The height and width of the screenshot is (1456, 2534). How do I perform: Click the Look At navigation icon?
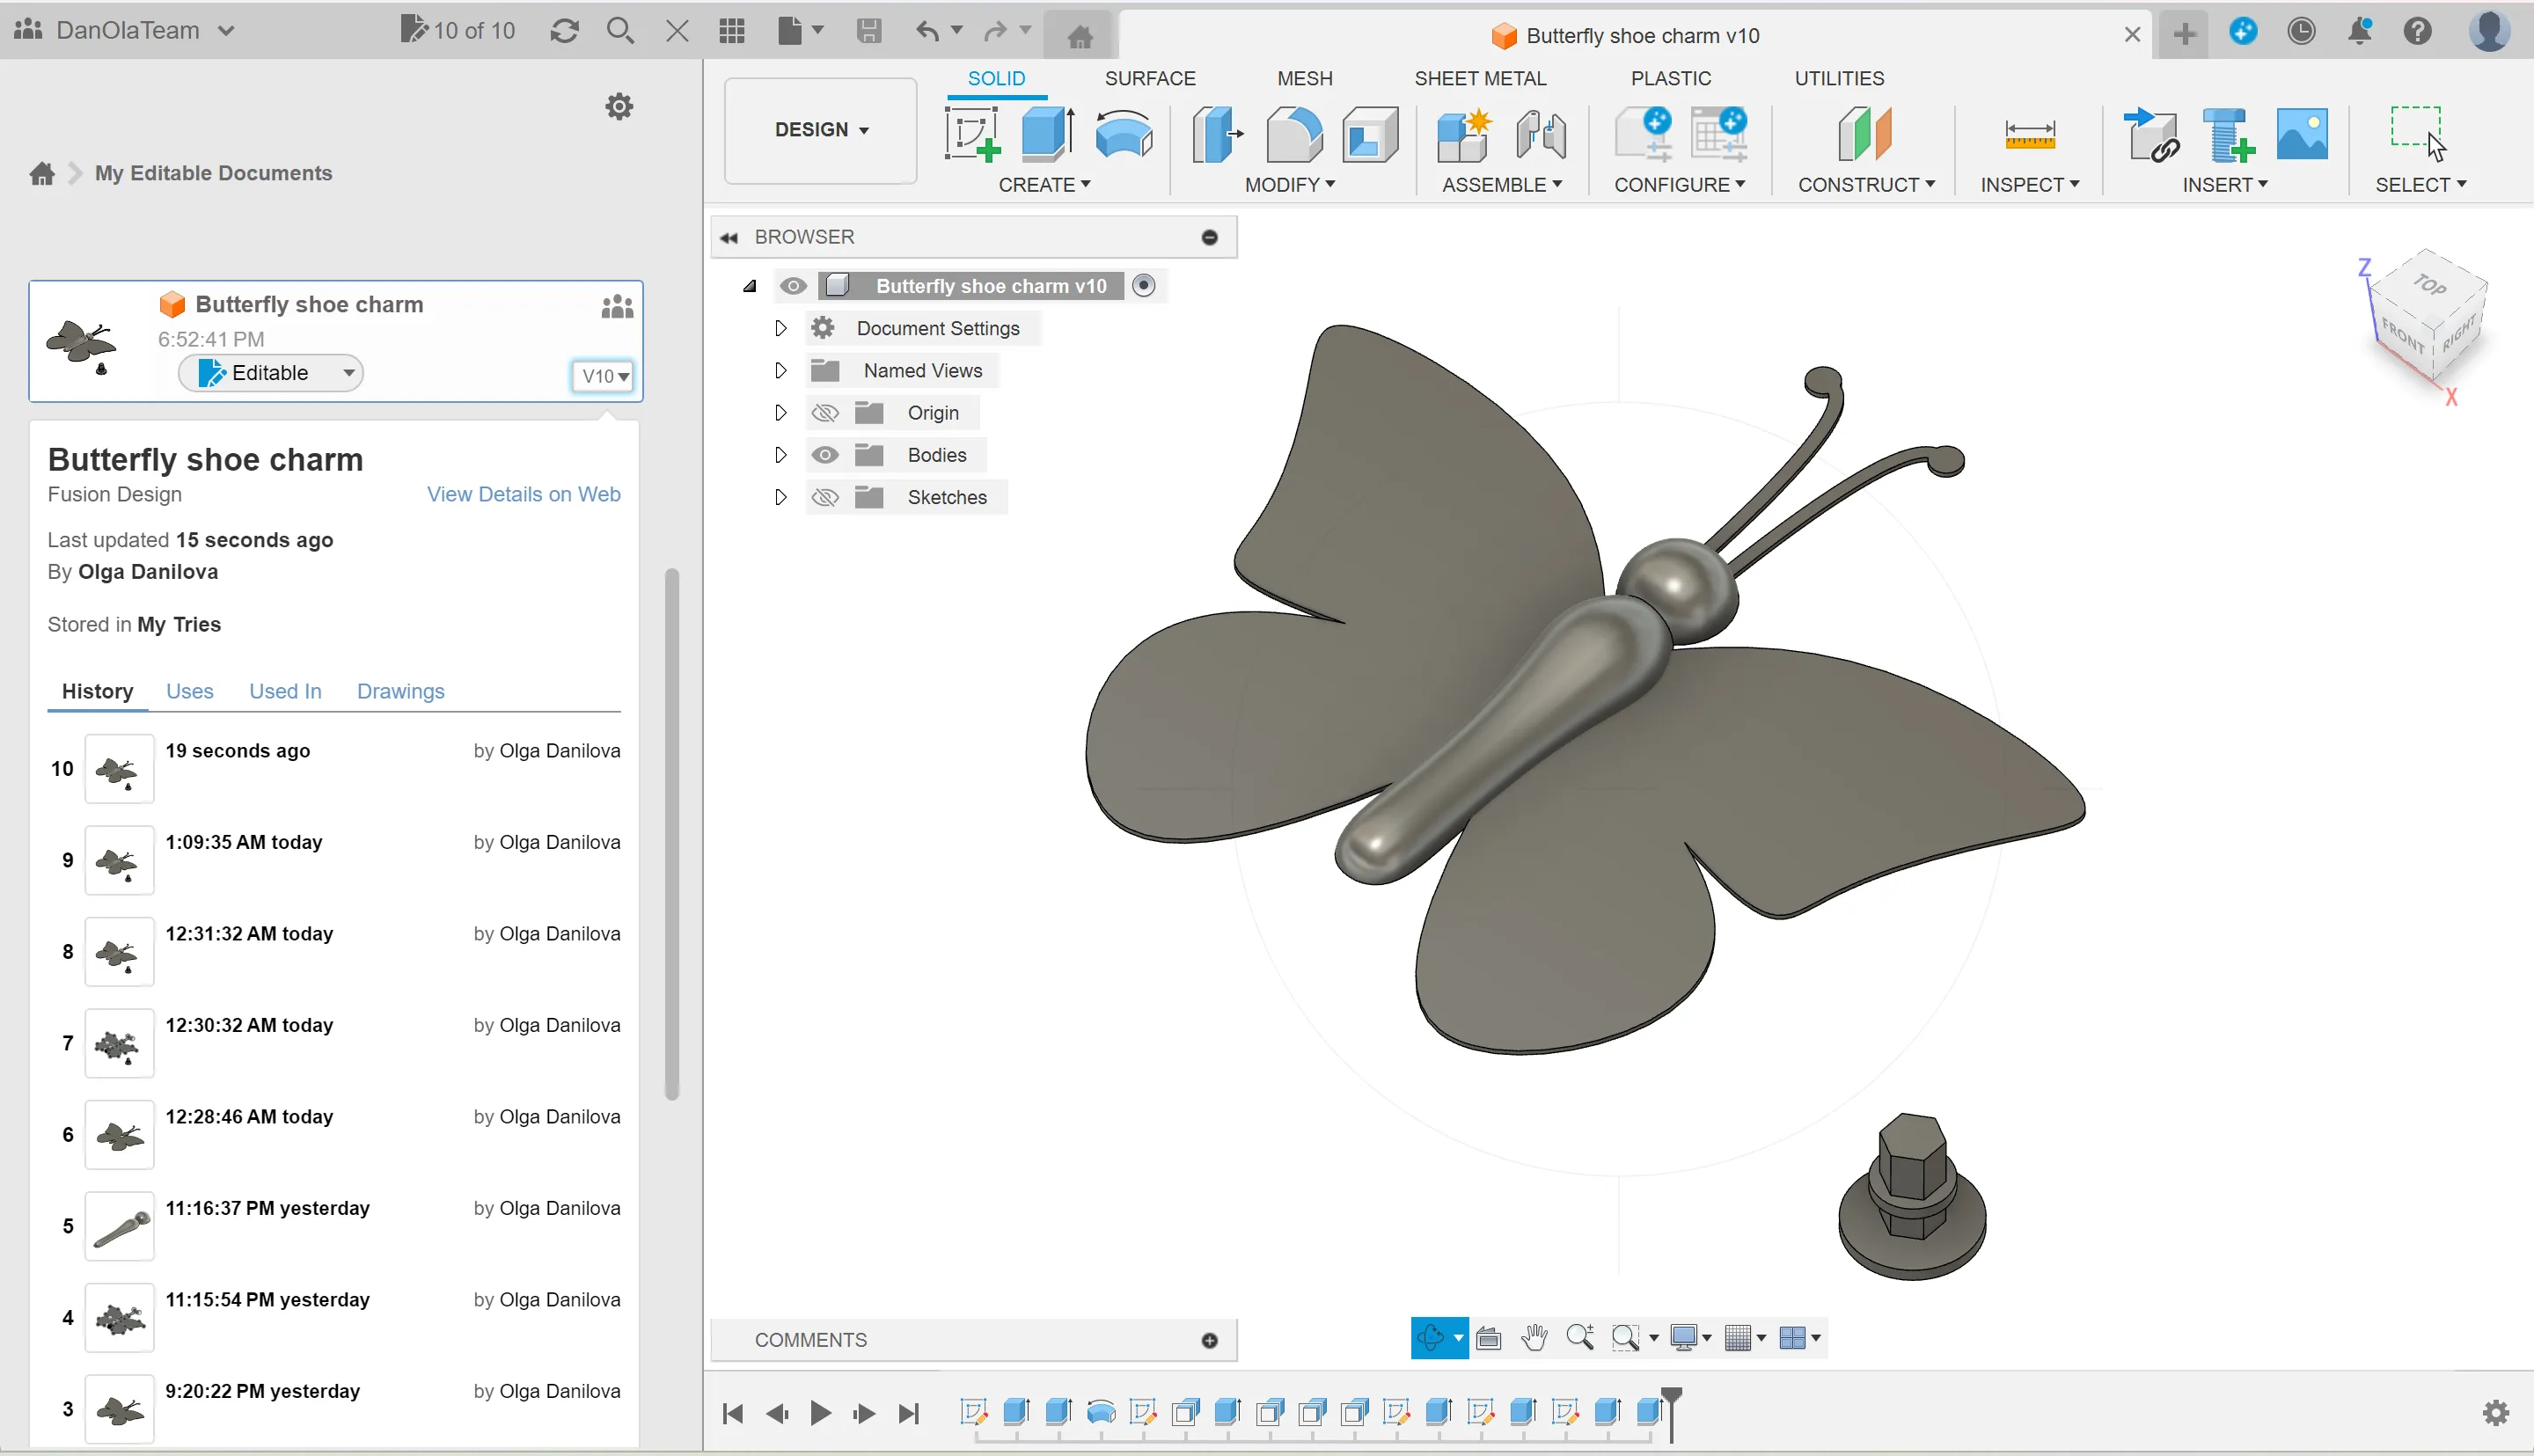(1488, 1337)
